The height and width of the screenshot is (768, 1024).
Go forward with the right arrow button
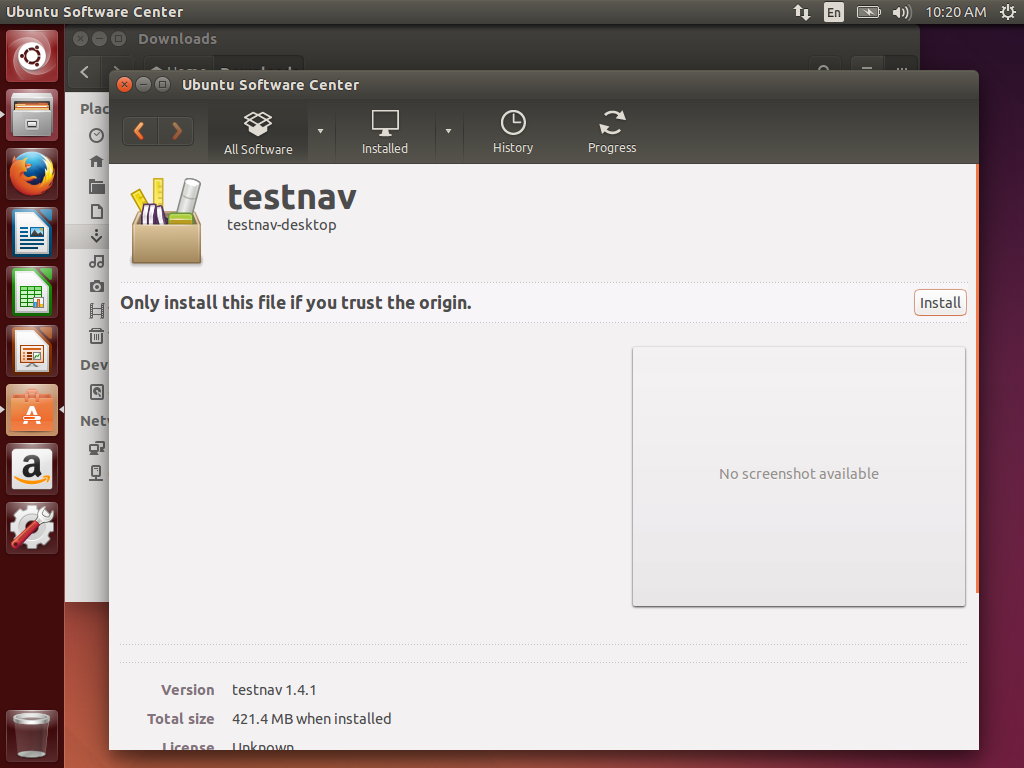tap(177, 131)
